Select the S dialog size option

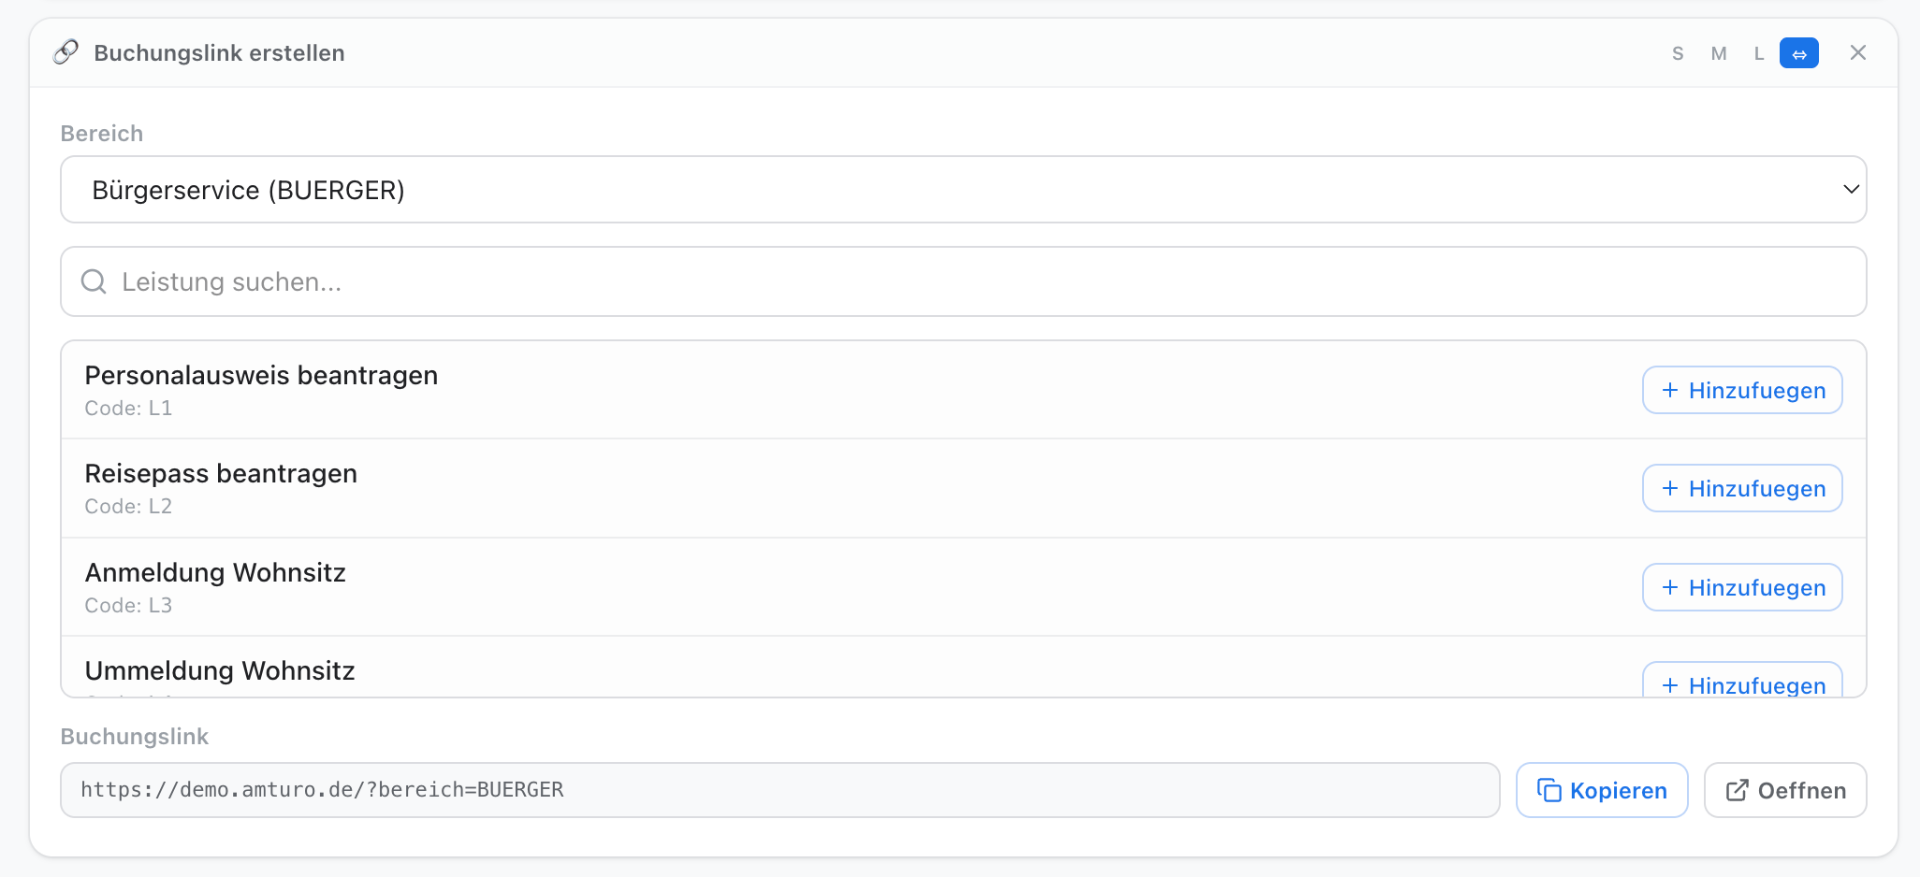(x=1678, y=54)
